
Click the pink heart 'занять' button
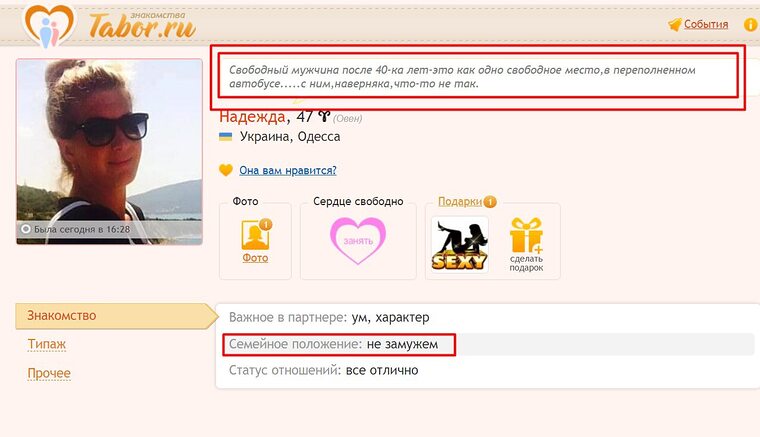[358, 240]
